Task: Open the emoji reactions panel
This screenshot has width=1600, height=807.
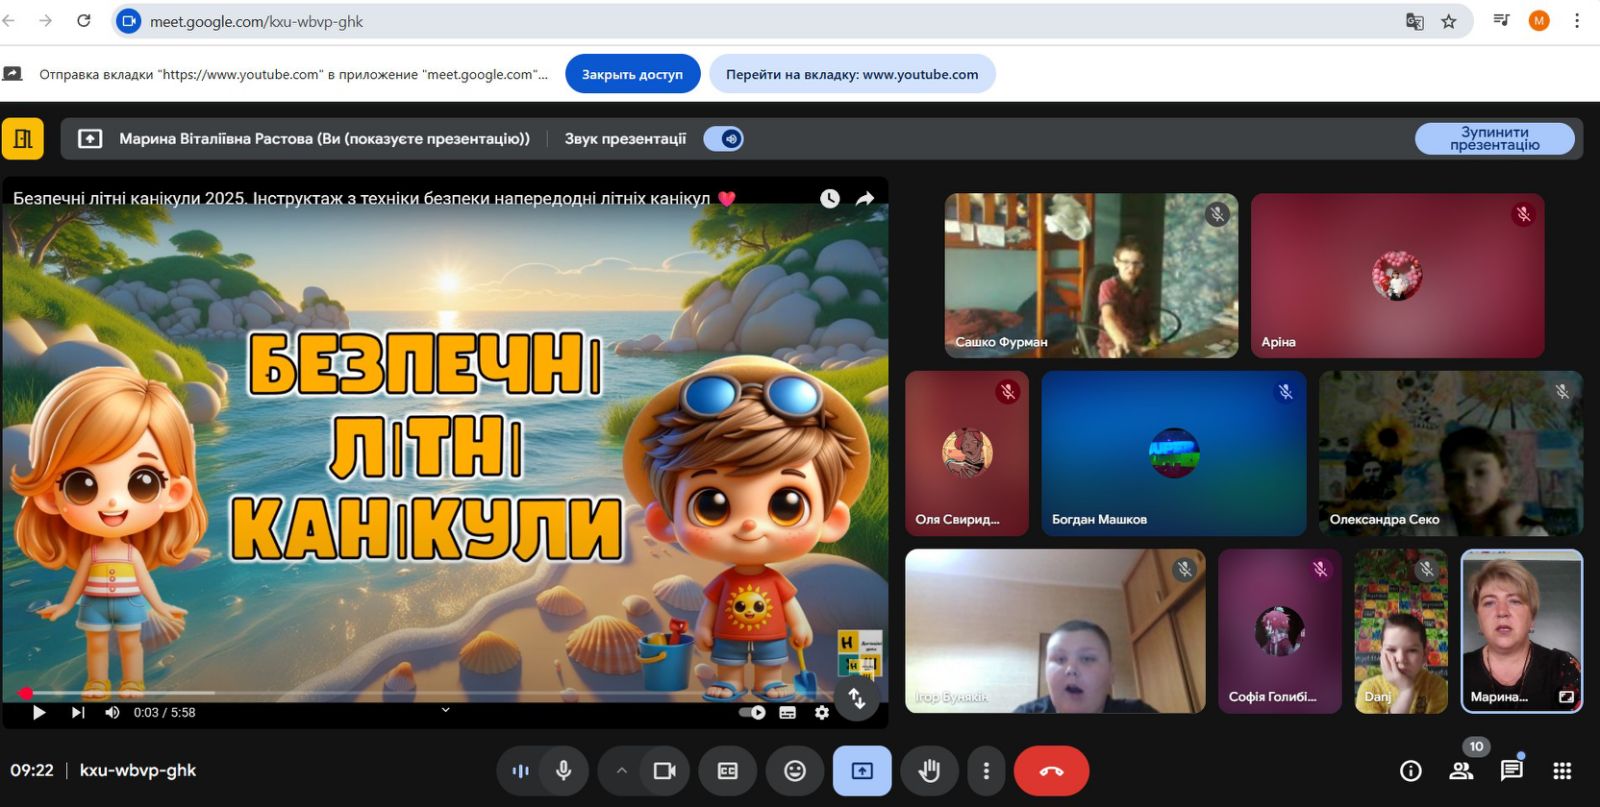Action: coord(795,771)
